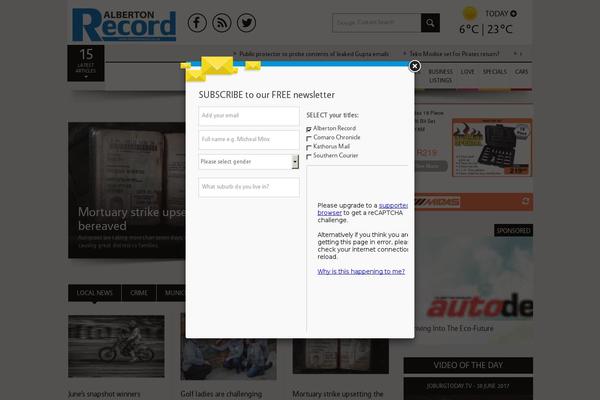Close the newsletter popup

coord(414,66)
